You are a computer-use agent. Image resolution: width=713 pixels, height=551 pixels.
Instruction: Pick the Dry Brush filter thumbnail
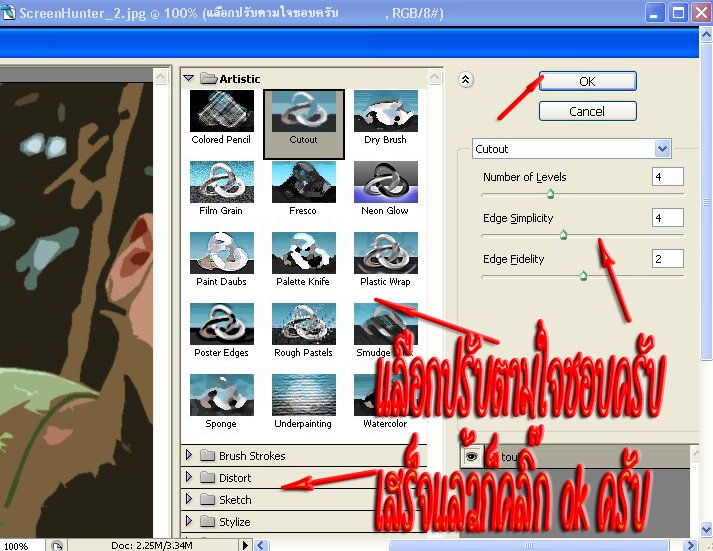pyautogui.click(x=386, y=111)
